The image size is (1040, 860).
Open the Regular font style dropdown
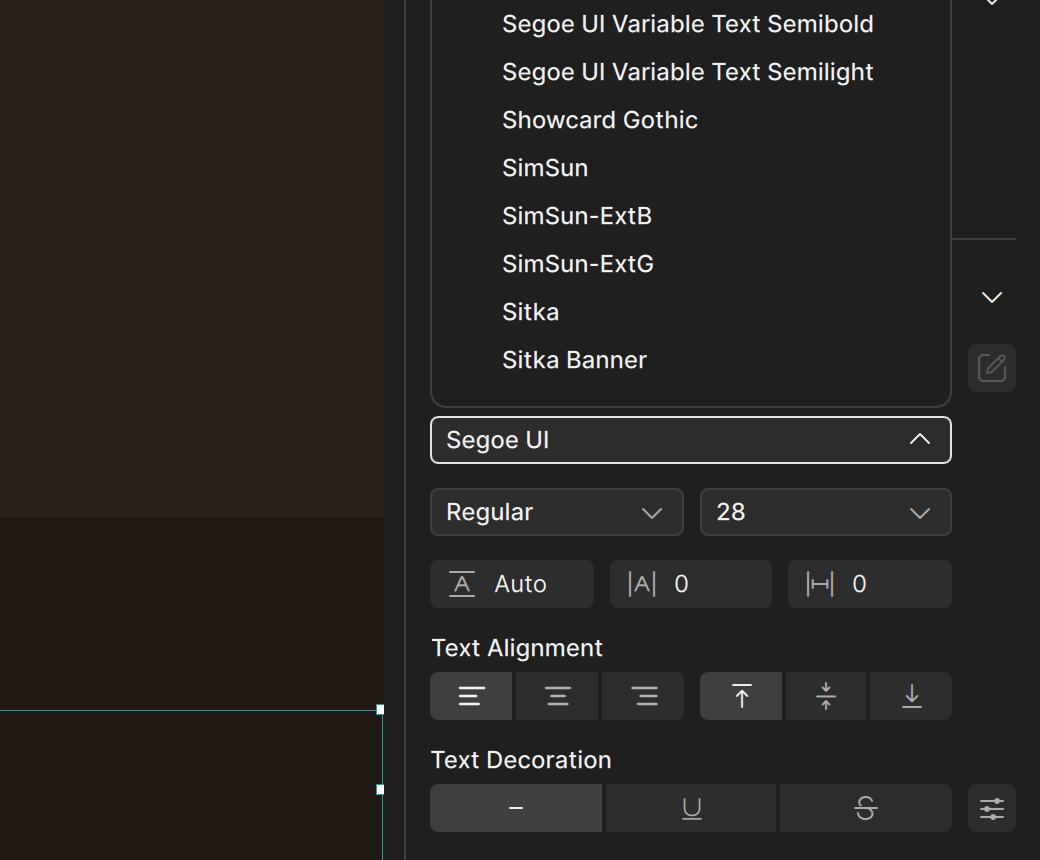(556, 512)
